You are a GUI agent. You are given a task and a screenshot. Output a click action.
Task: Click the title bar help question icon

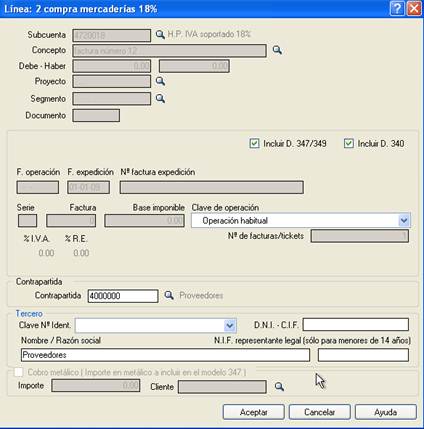[x=397, y=9]
